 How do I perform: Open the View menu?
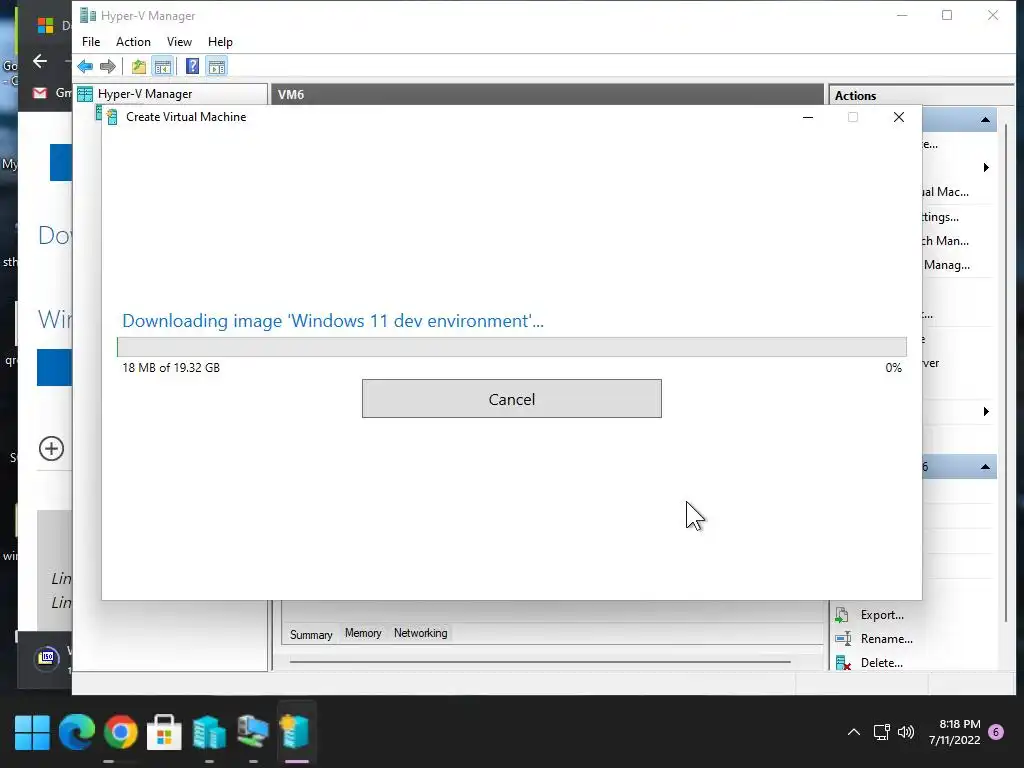click(x=179, y=42)
